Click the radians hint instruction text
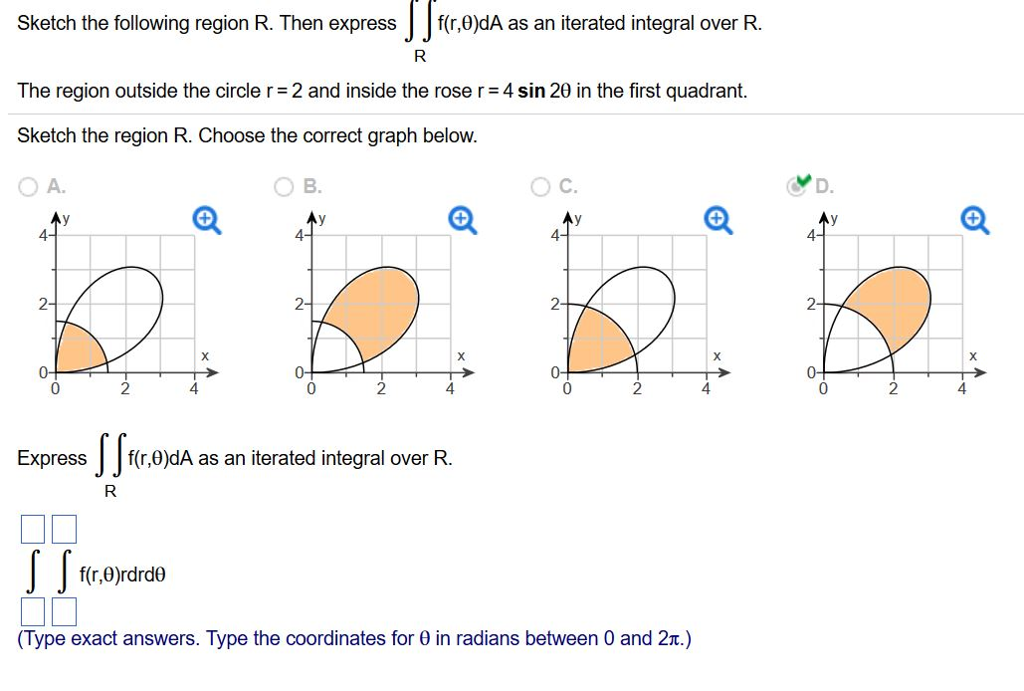The height and width of the screenshot is (691, 1024). click(350, 638)
